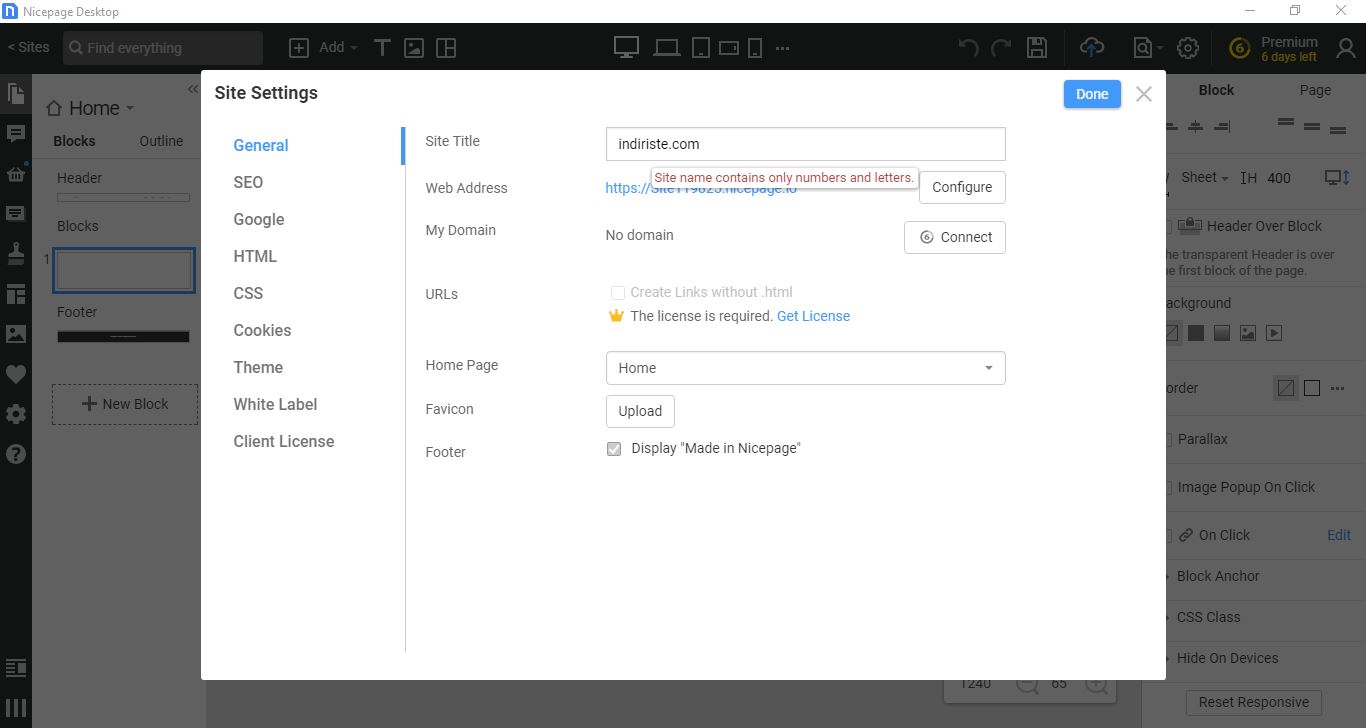1366x728 pixels.
Task: Open the help question mark icon
Action: pyautogui.click(x=16, y=454)
